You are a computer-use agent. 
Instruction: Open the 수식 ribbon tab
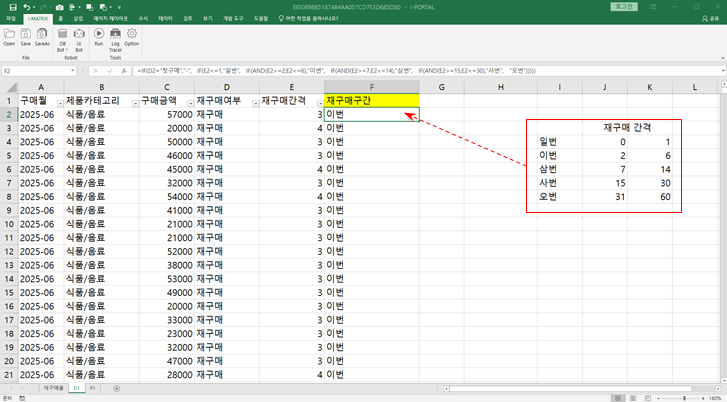pos(143,18)
